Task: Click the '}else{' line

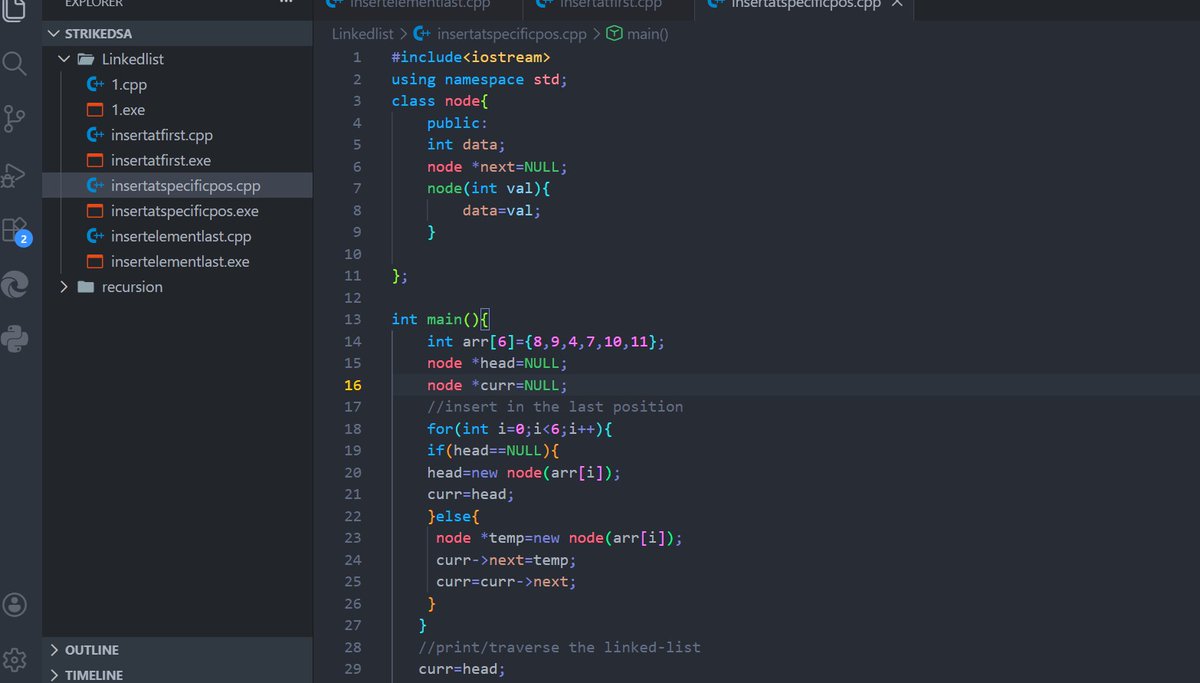Action: click(x=454, y=516)
